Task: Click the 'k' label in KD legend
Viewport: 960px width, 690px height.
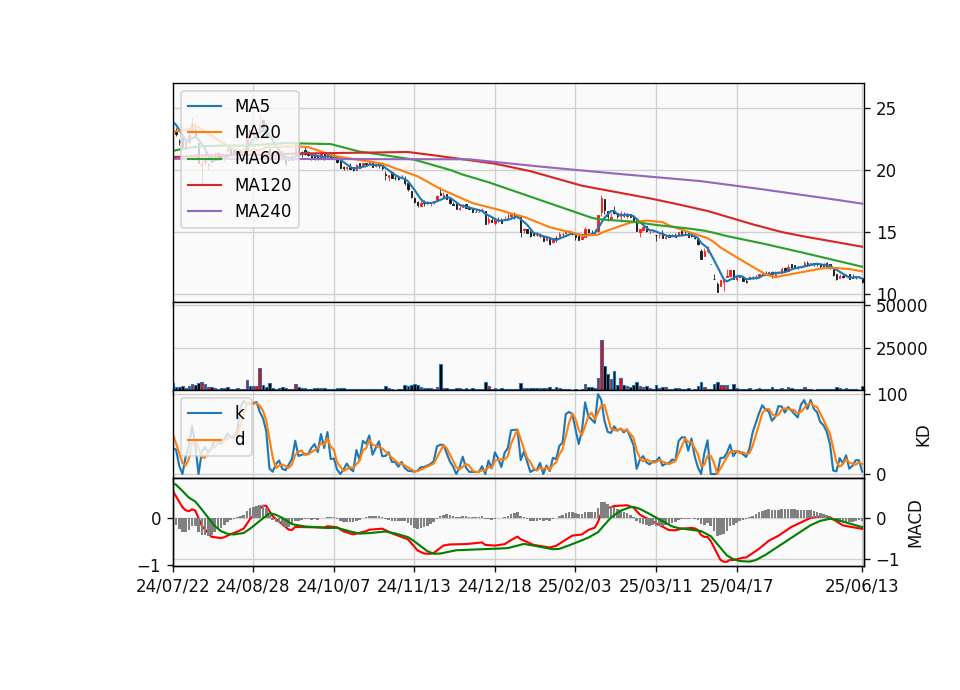Action: 239,413
